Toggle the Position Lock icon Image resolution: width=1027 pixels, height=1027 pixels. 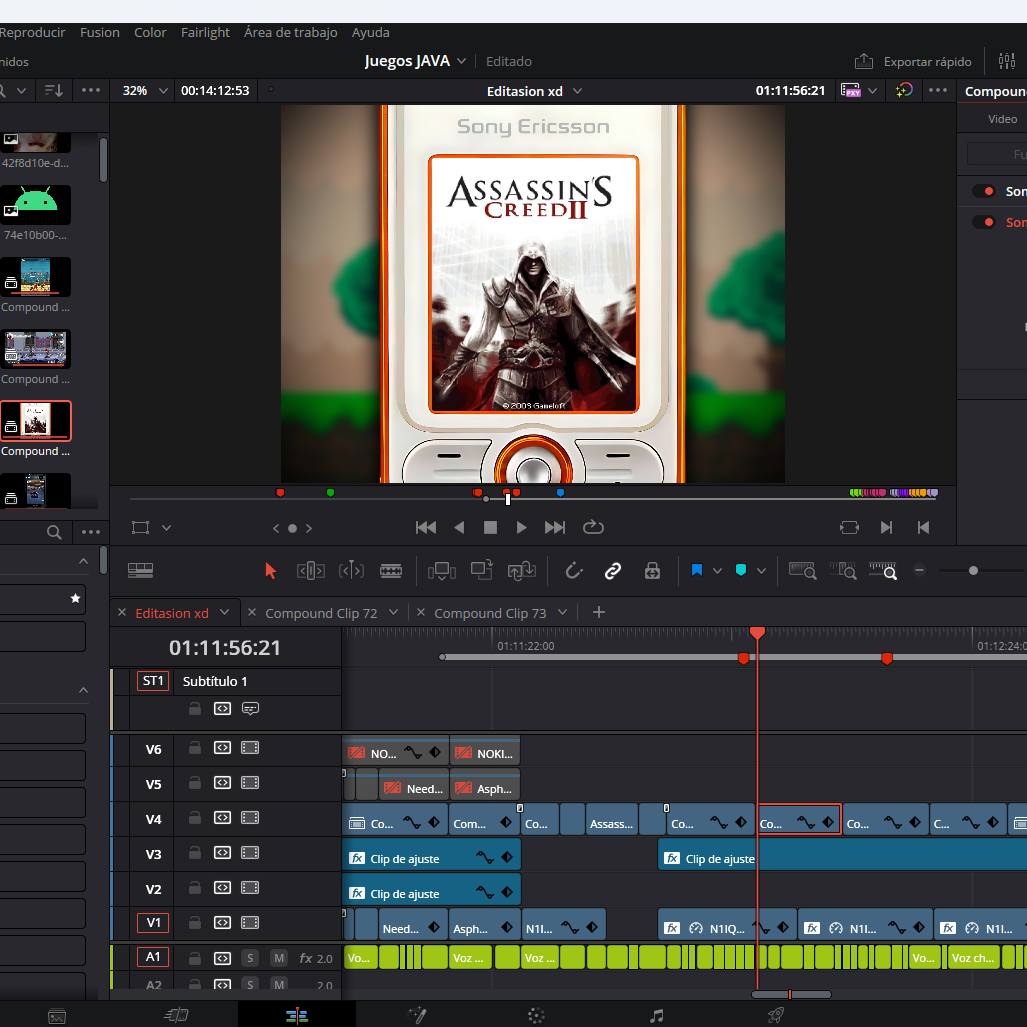tap(652, 571)
